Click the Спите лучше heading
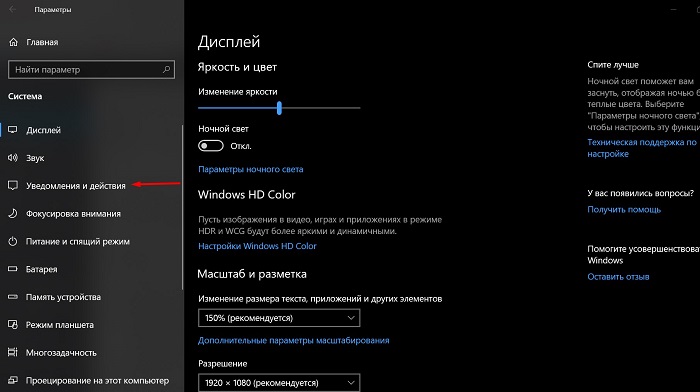This screenshot has height=392, width=700. coord(613,65)
